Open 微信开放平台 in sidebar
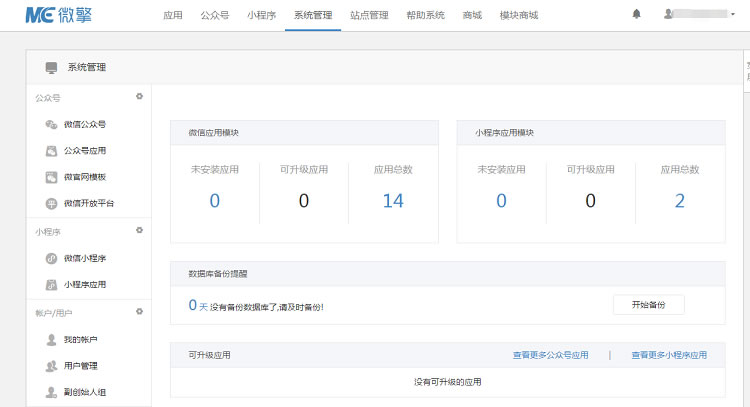The image size is (750, 407). click(89, 203)
